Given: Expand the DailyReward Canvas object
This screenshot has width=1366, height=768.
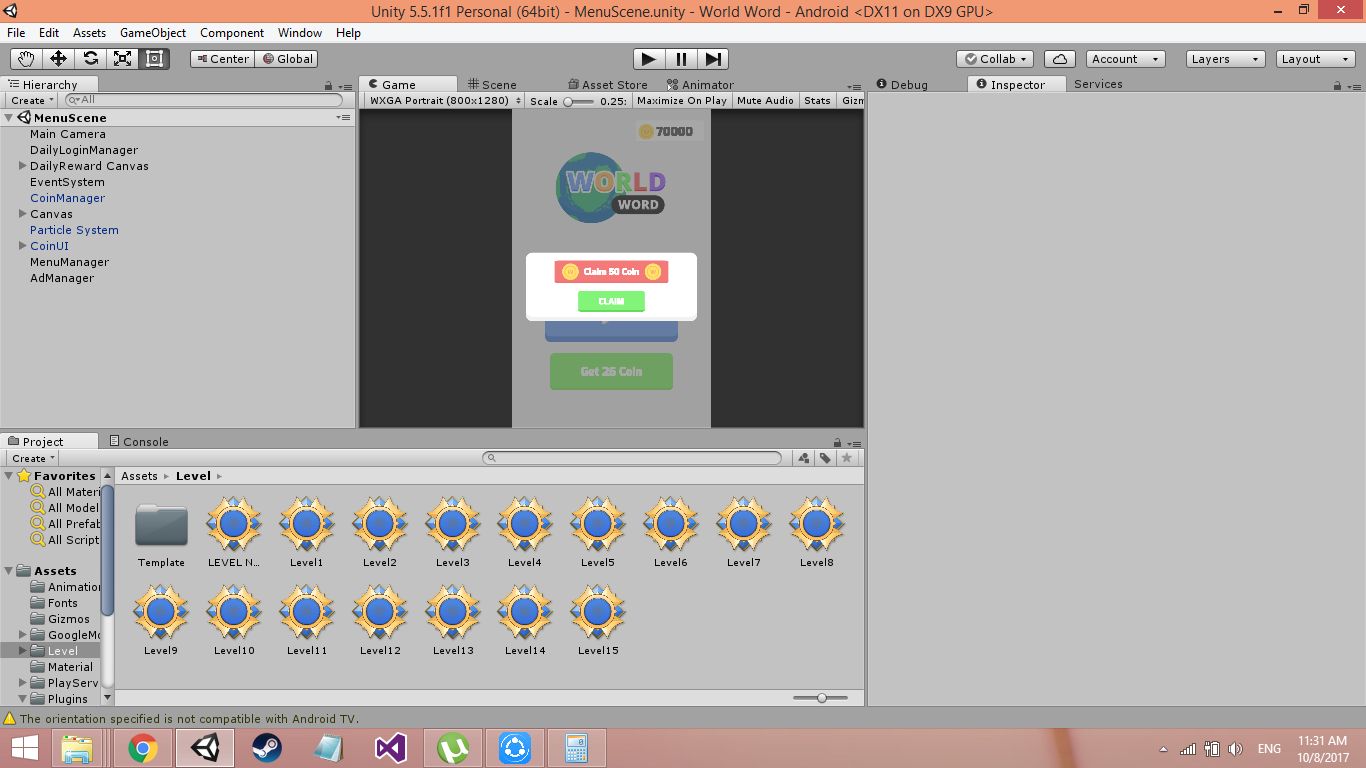Looking at the screenshot, I should tap(23, 166).
